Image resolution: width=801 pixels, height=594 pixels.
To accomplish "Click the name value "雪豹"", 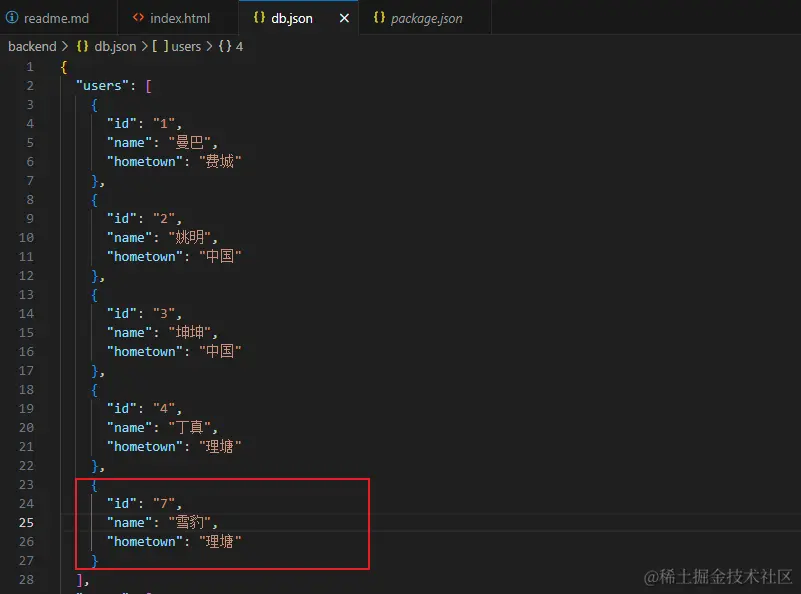I will coord(190,522).
